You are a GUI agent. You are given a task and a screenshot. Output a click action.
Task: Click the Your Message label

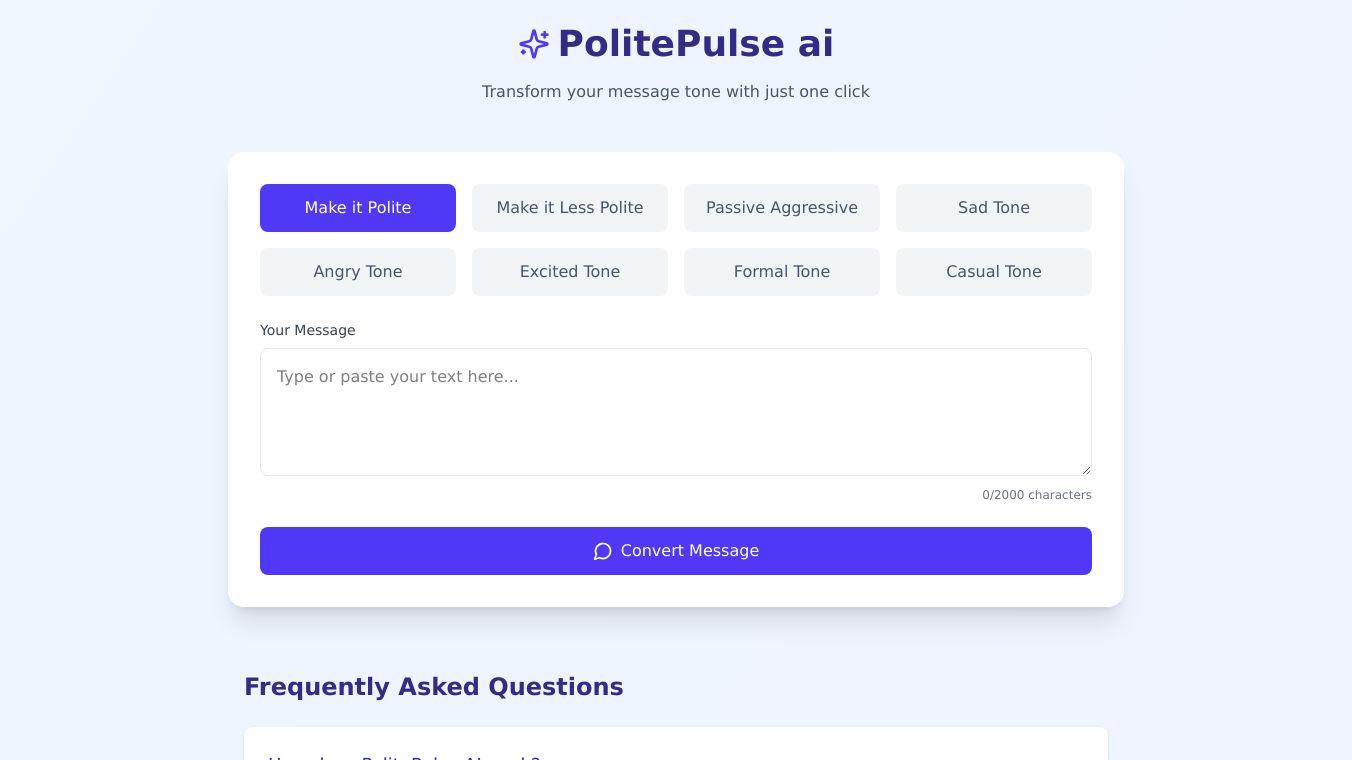coord(307,330)
